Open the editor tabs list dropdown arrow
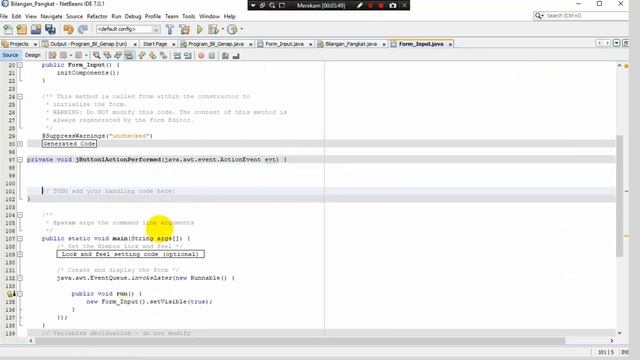This screenshot has height=360, width=640. coord(616,43)
